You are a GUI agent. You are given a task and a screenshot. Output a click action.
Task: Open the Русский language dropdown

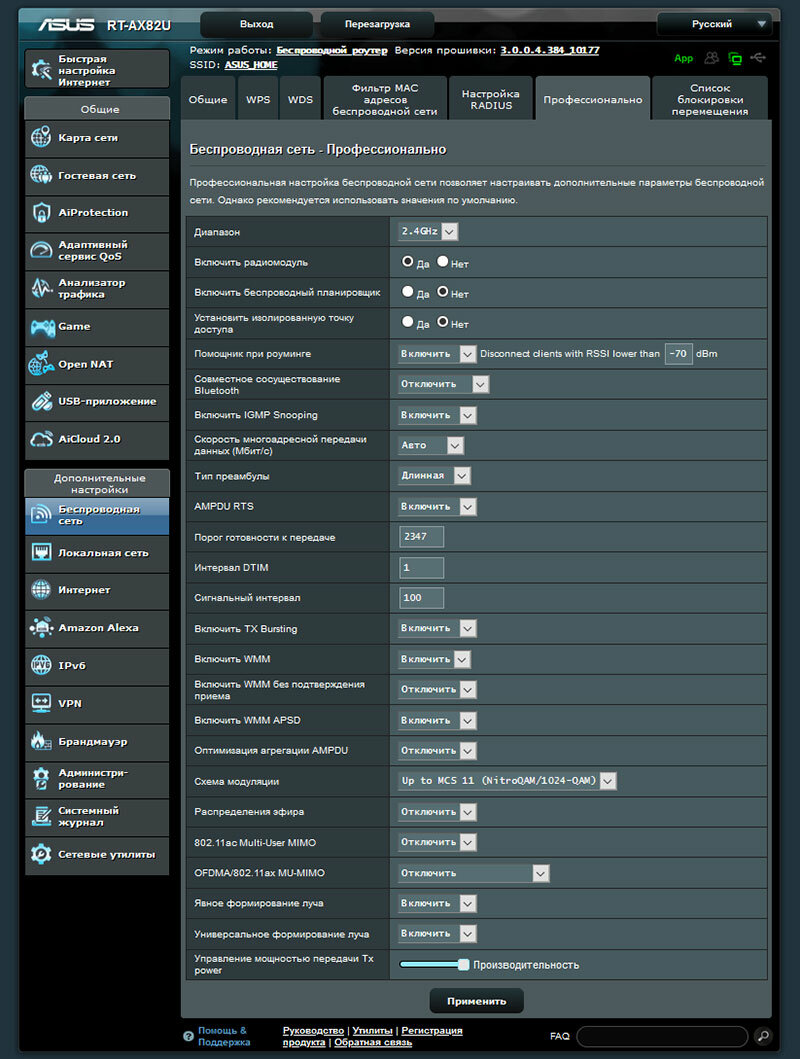[714, 24]
